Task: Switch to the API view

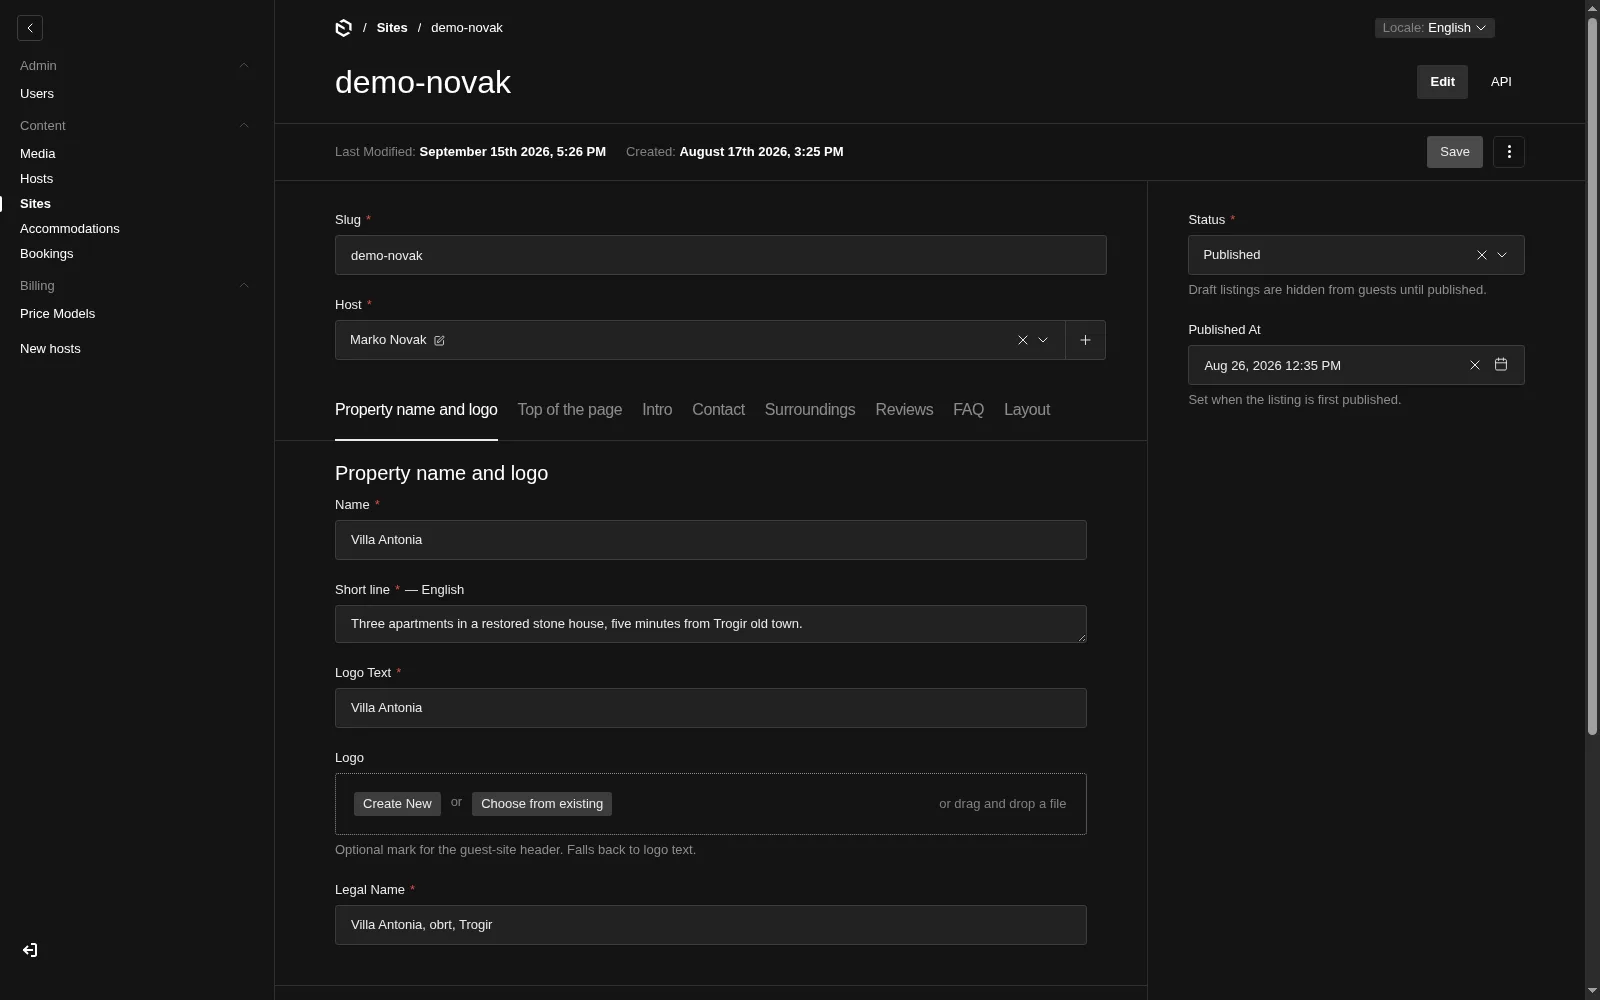Action: tap(1501, 82)
